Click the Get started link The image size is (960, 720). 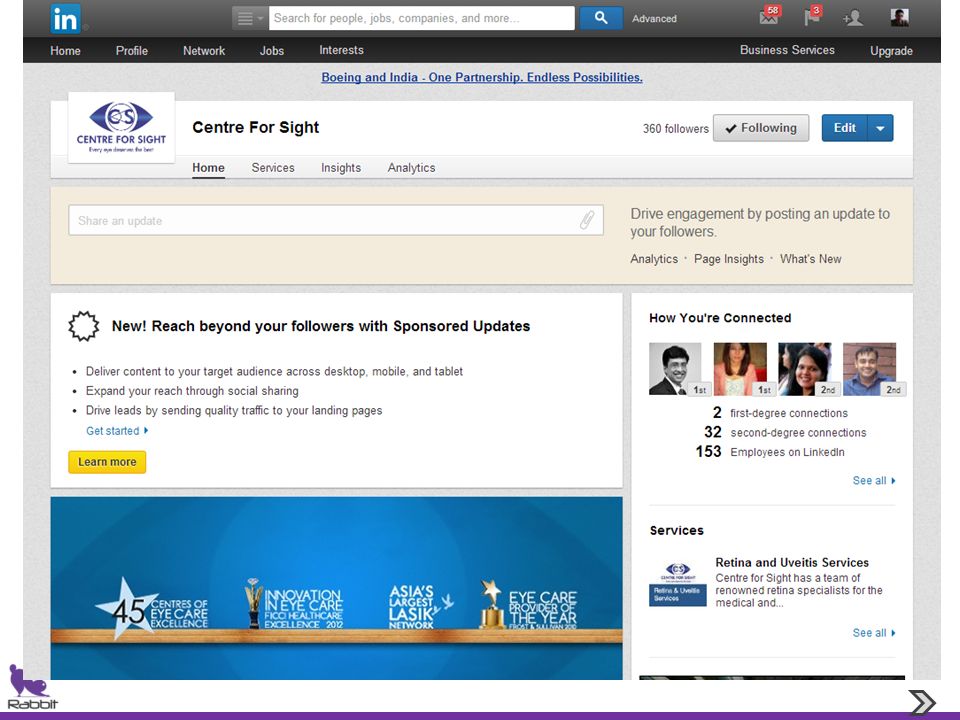click(117, 431)
